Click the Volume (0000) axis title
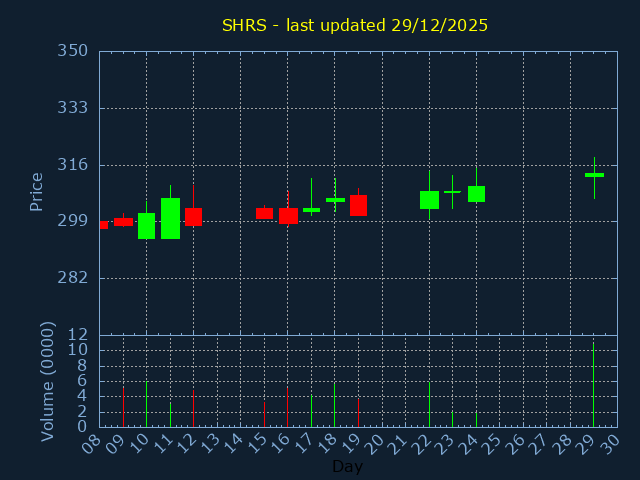The width and height of the screenshot is (640, 480). [47, 381]
